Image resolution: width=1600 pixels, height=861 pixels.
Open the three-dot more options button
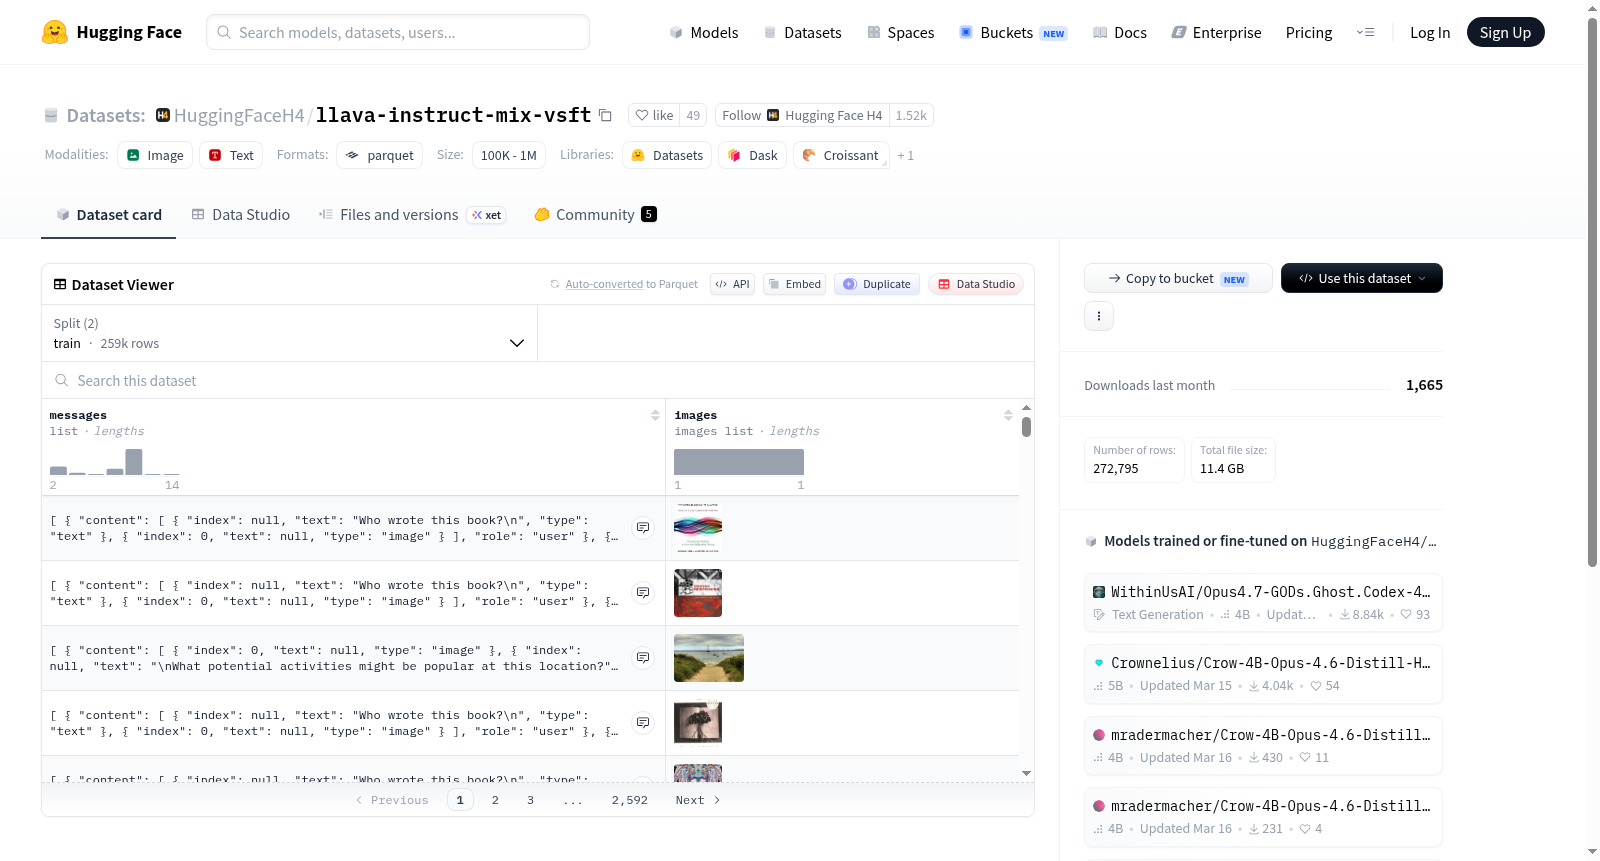(1099, 316)
